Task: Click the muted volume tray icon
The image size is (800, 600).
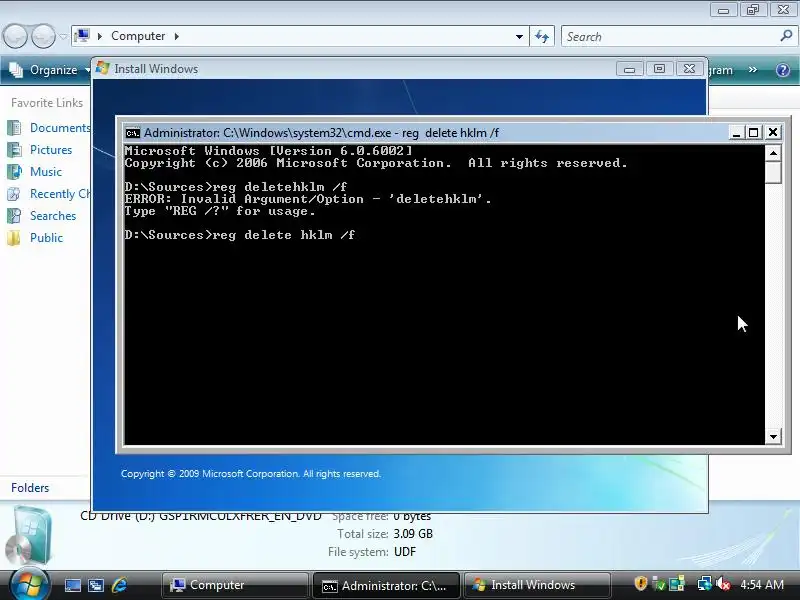Action: [722, 583]
